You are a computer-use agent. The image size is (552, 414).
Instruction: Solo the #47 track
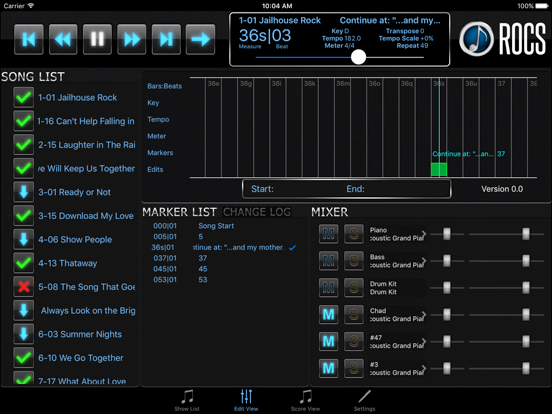[354, 341]
